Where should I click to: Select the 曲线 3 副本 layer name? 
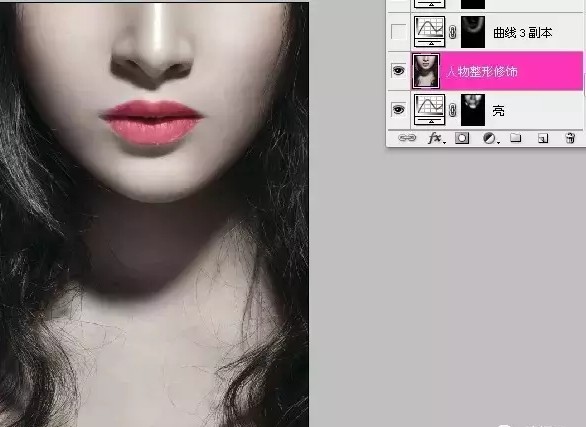click(x=522, y=33)
